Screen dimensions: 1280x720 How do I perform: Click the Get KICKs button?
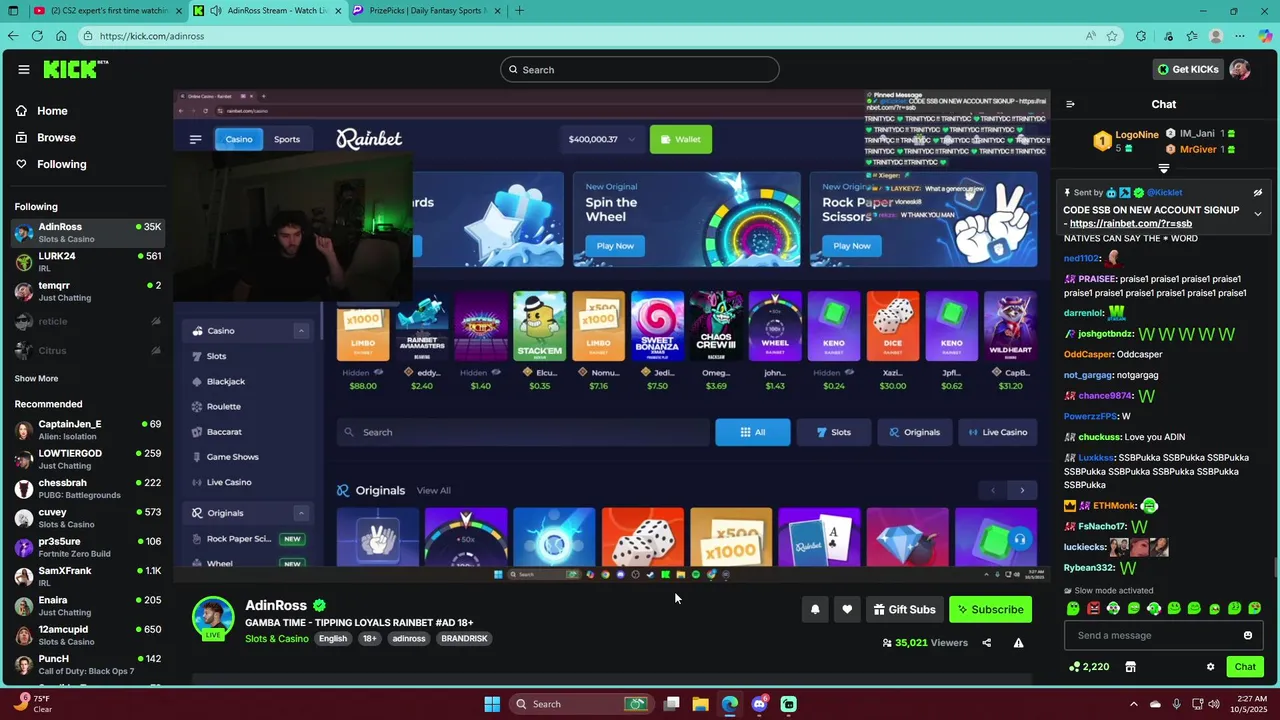pos(1188,69)
